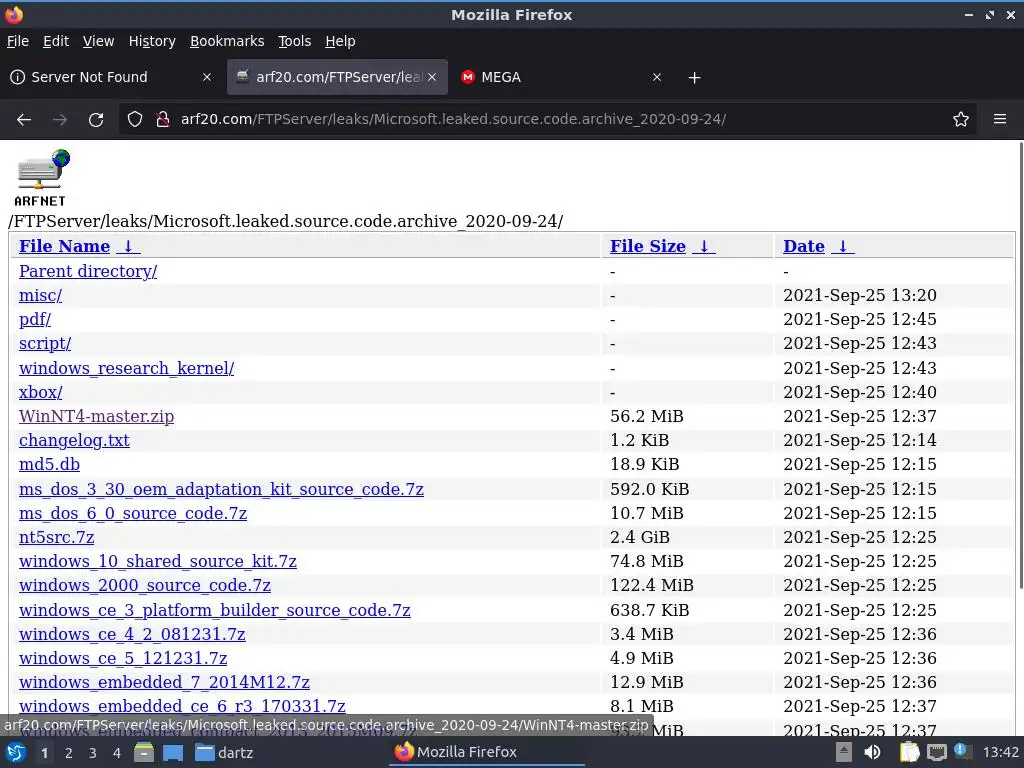
Task: Download windows_ce_3_platform_builder_source_code.7z
Action: (215, 610)
